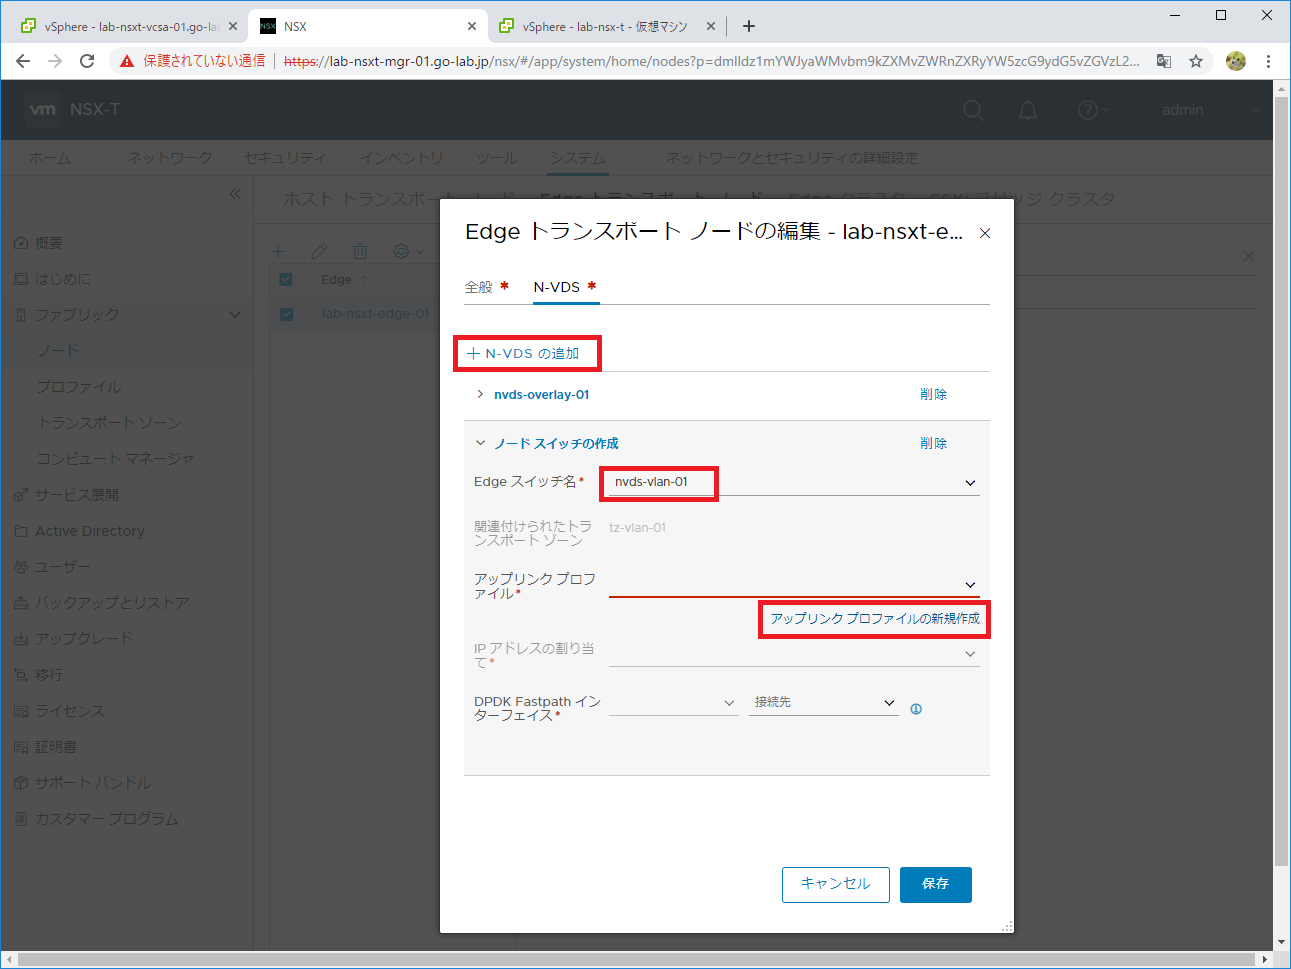This screenshot has width=1291, height=969.
Task: Switch to vSphere lab-nsx-t 仮想マシン browser tab
Action: [x=608, y=27]
